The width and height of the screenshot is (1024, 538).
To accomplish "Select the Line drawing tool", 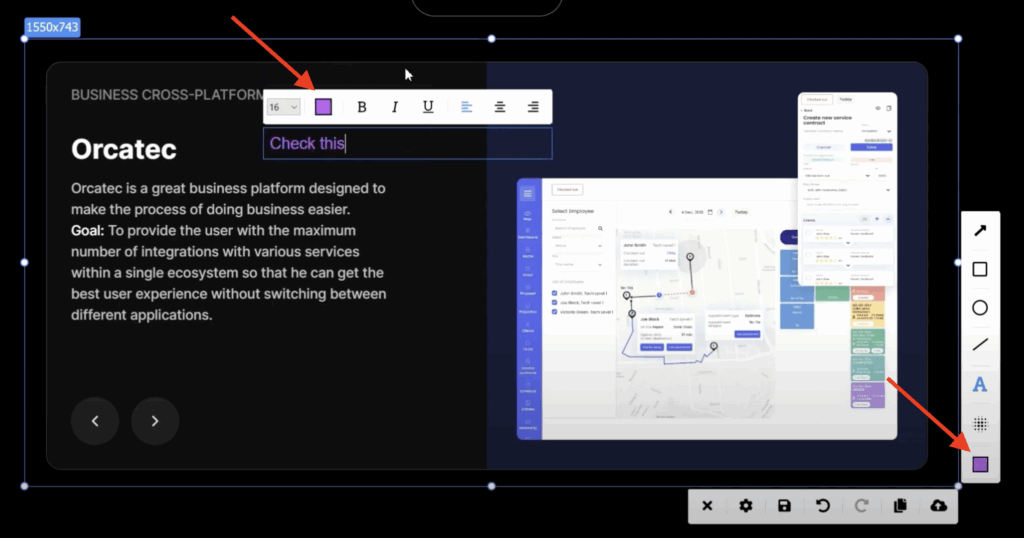I will pyautogui.click(x=980, y=345).
